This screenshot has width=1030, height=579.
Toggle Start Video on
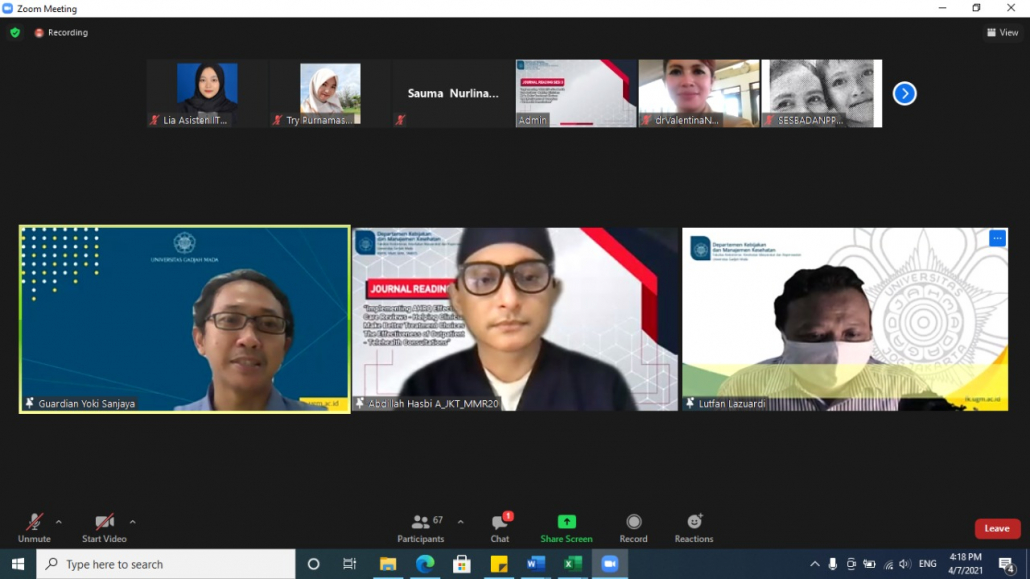(104, 527)
